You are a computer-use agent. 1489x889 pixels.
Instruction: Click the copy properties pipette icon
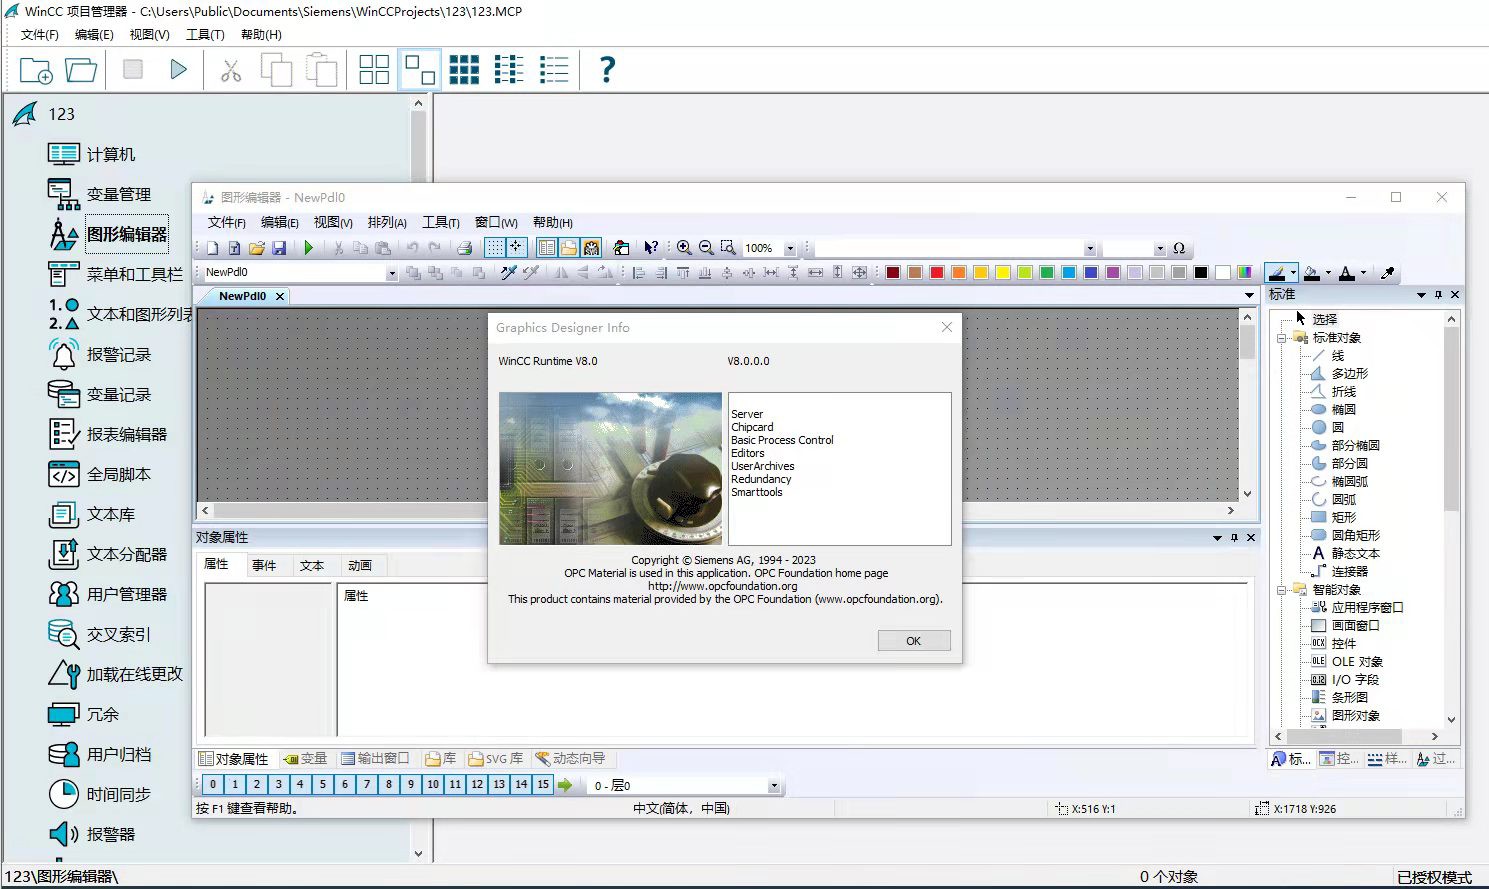(x=508, y=272)
